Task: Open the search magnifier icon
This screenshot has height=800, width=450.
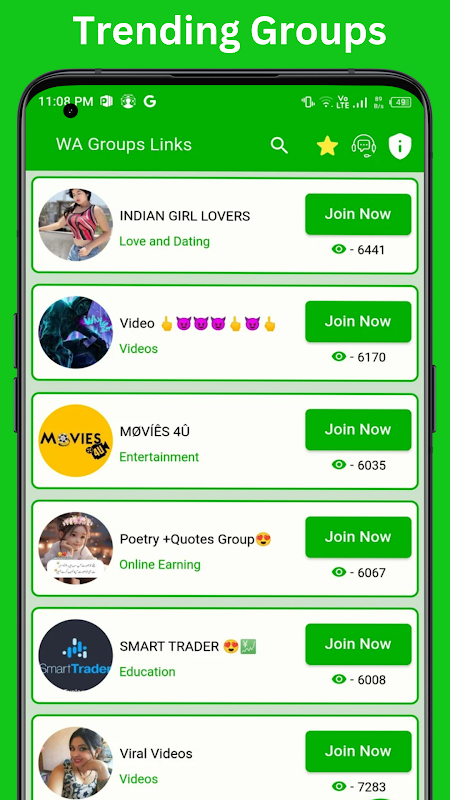Action: [279, 145]
